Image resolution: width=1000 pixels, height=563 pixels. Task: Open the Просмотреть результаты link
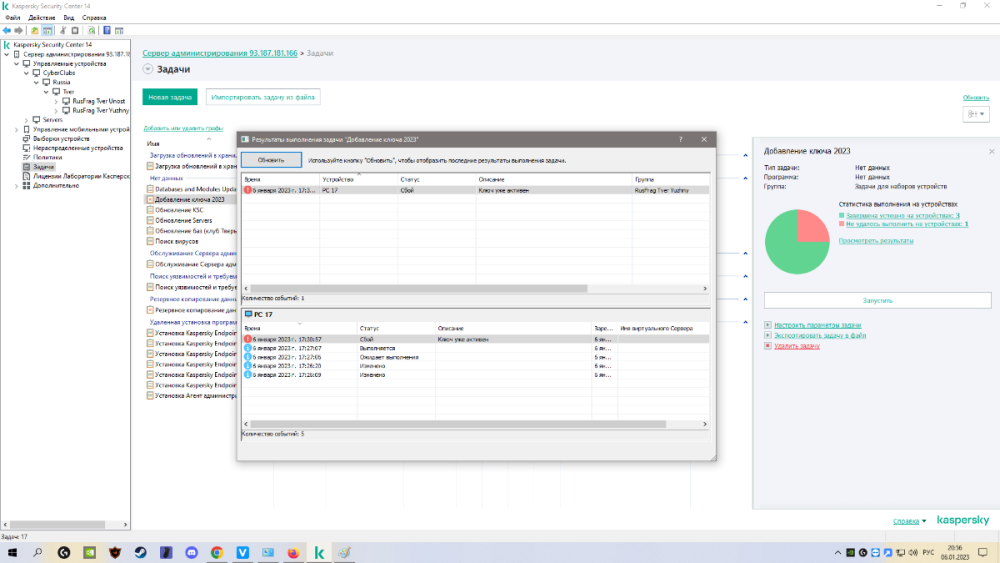pyautogui.click(x=876, y=241)
